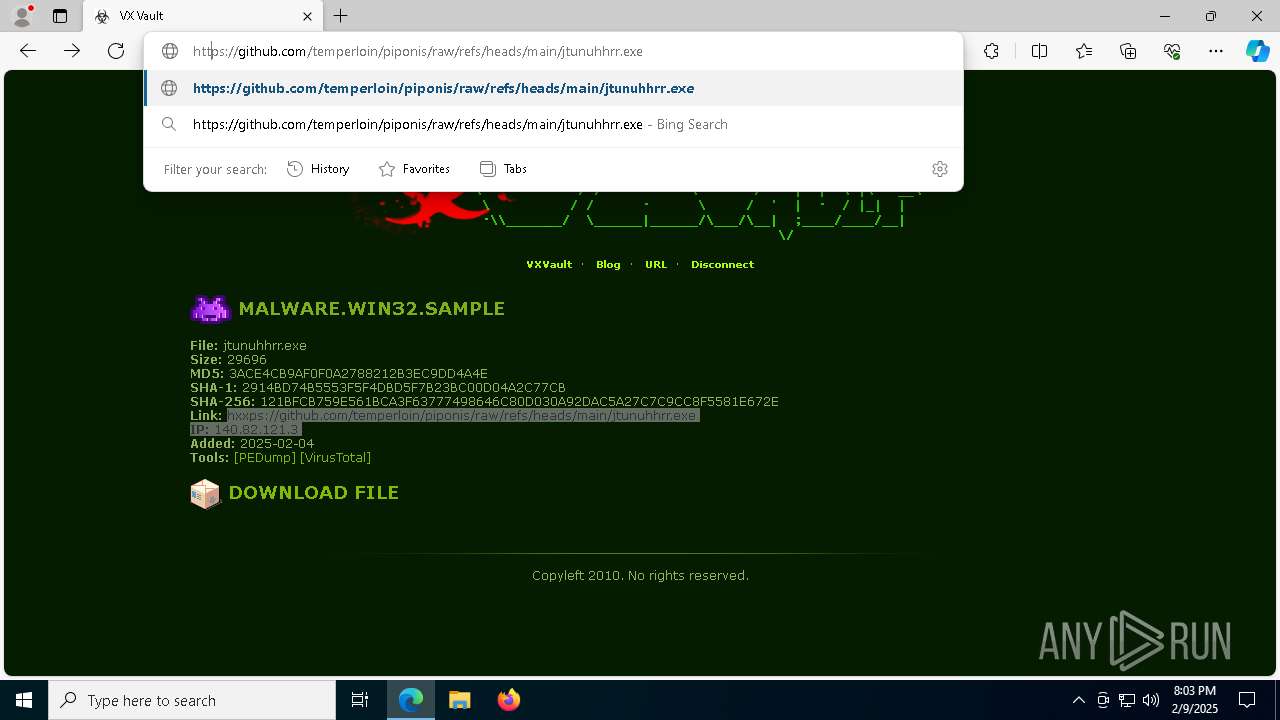Open Collections toolbar icon
This screenshot has width=1280, height=720.
(1128, 51)
